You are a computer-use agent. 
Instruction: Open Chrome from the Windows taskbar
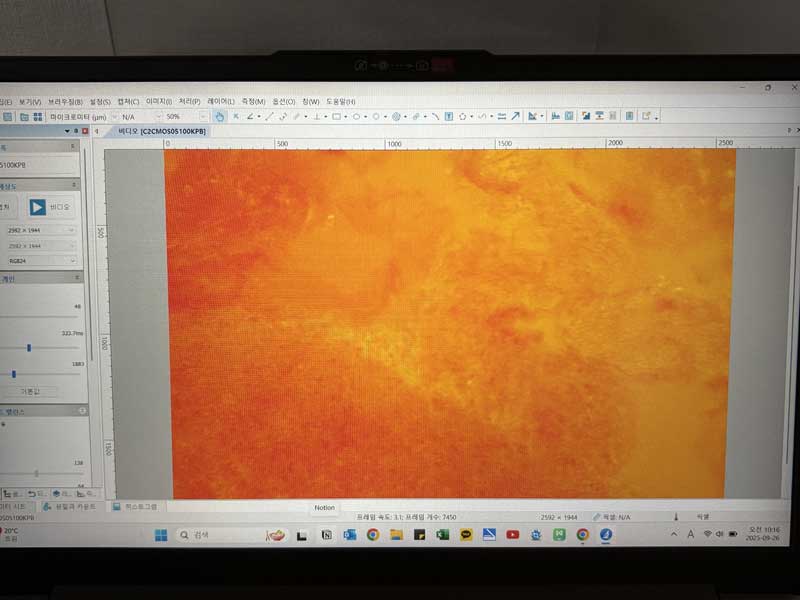[372, 535]
